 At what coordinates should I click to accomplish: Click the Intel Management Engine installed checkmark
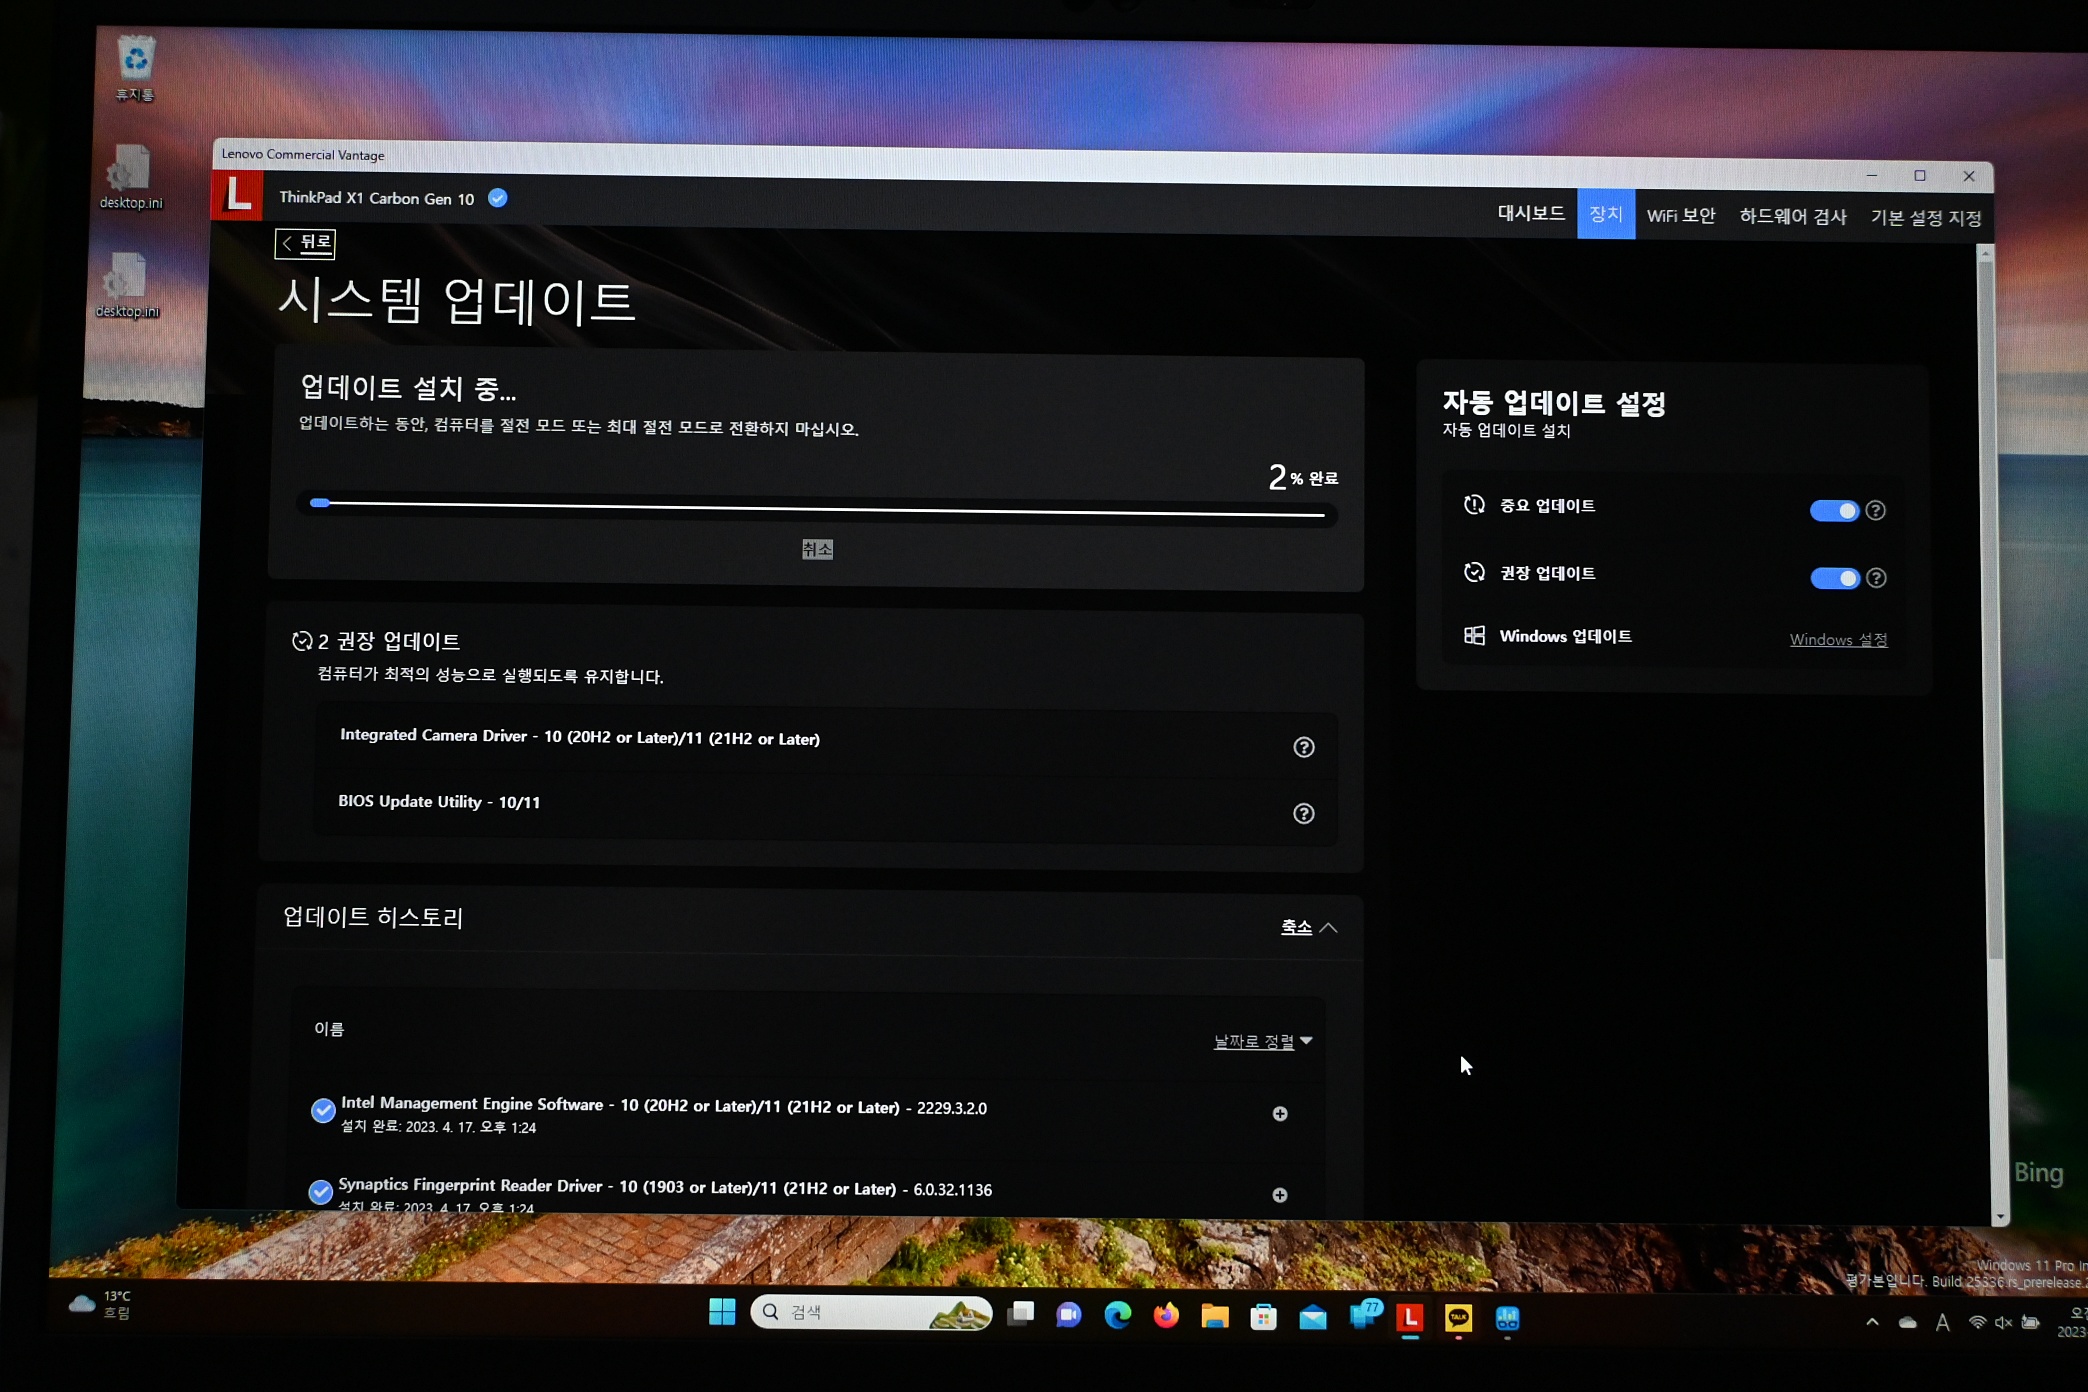click(323, 1110)
